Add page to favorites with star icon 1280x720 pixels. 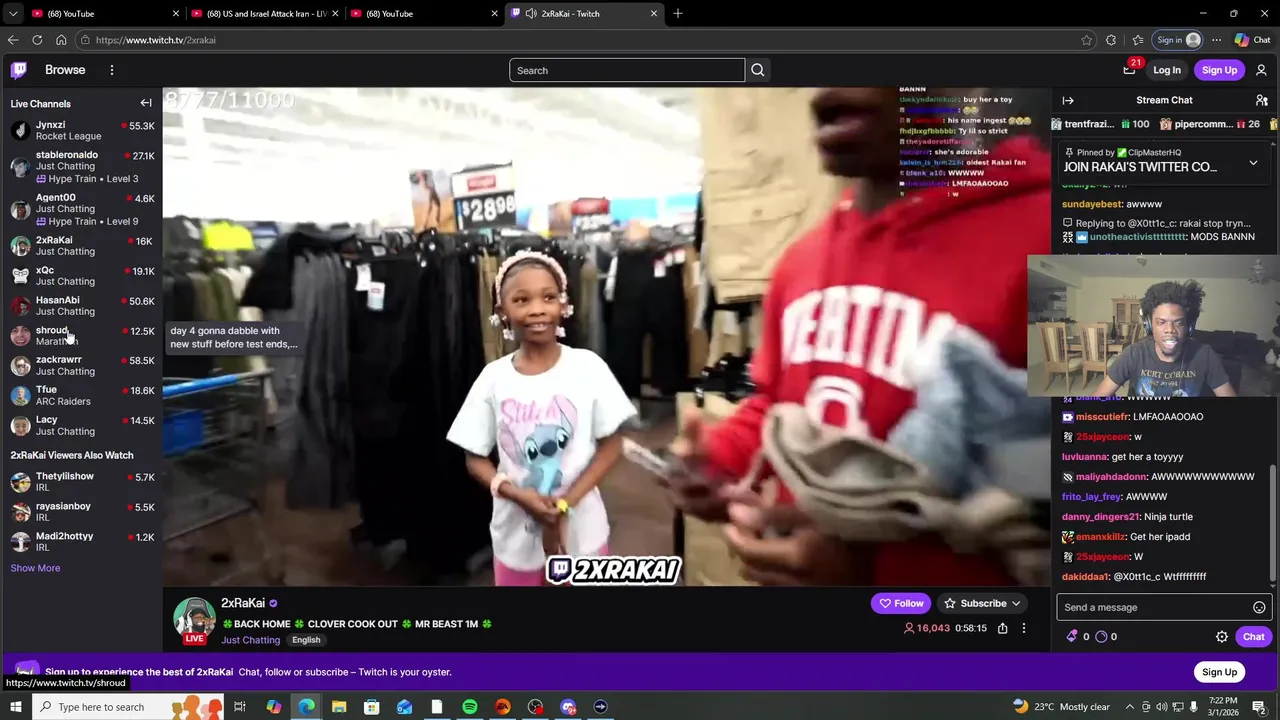coord(1087,40)
